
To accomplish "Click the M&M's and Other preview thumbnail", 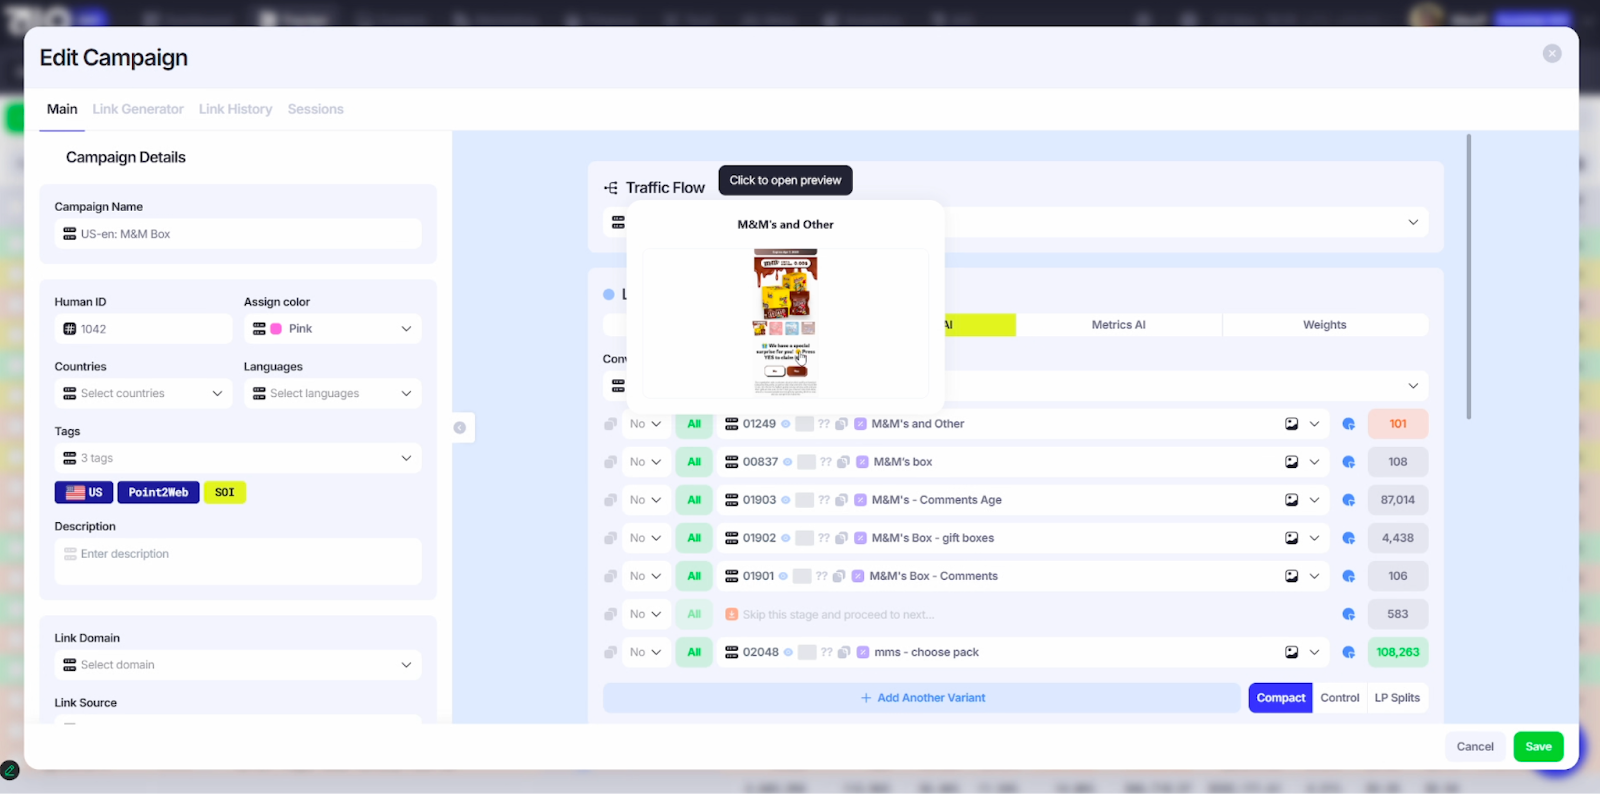I will (x=785, y=322).
